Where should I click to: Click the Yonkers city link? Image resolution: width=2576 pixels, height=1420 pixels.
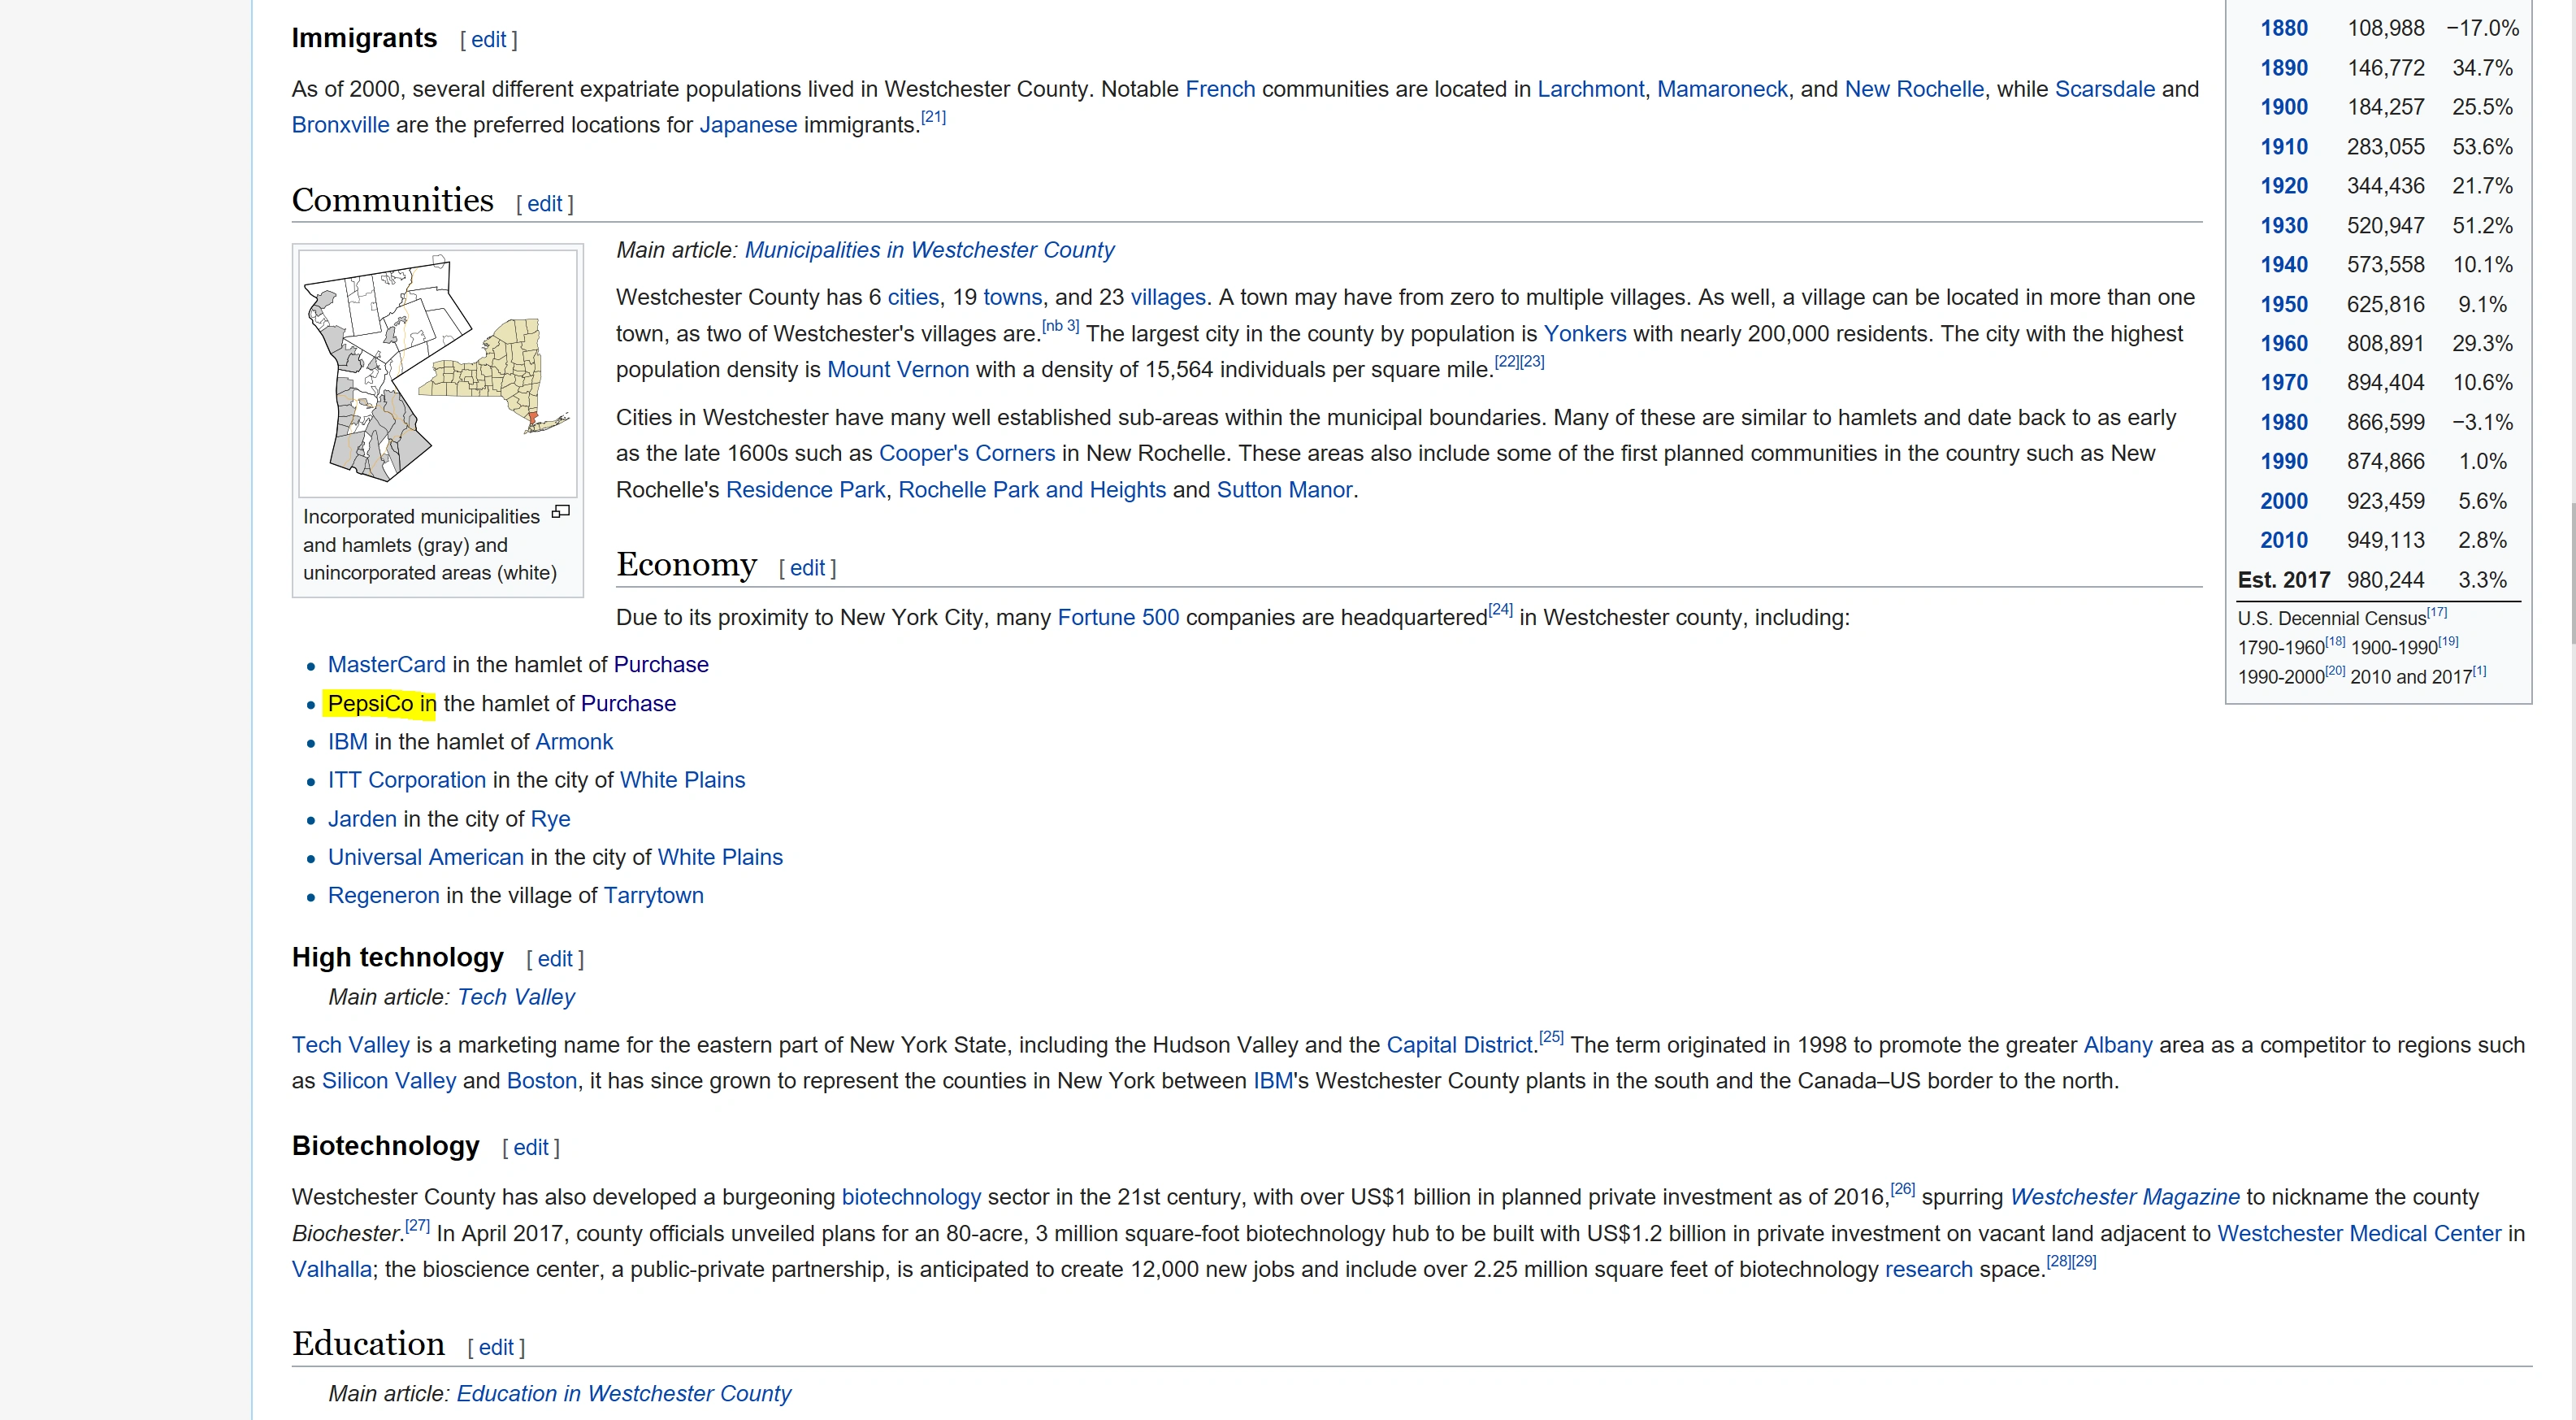tap(1584, 334)
